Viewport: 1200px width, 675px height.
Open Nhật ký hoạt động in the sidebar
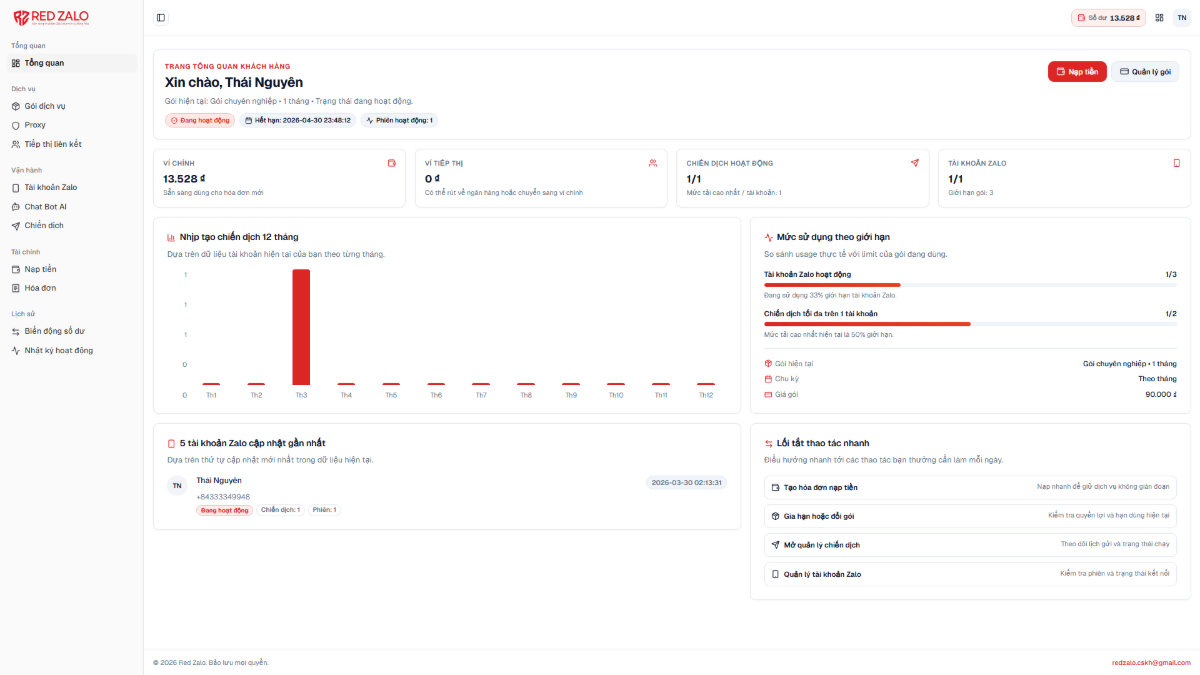click(x=71, y=350)
